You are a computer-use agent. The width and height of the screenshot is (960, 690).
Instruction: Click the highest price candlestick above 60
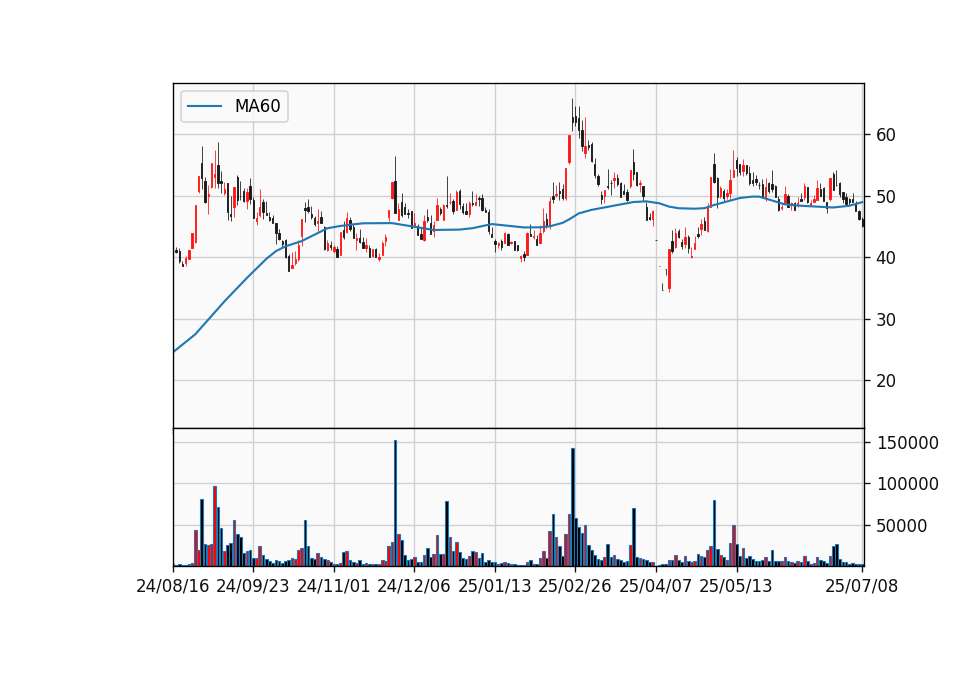[573, 114]
